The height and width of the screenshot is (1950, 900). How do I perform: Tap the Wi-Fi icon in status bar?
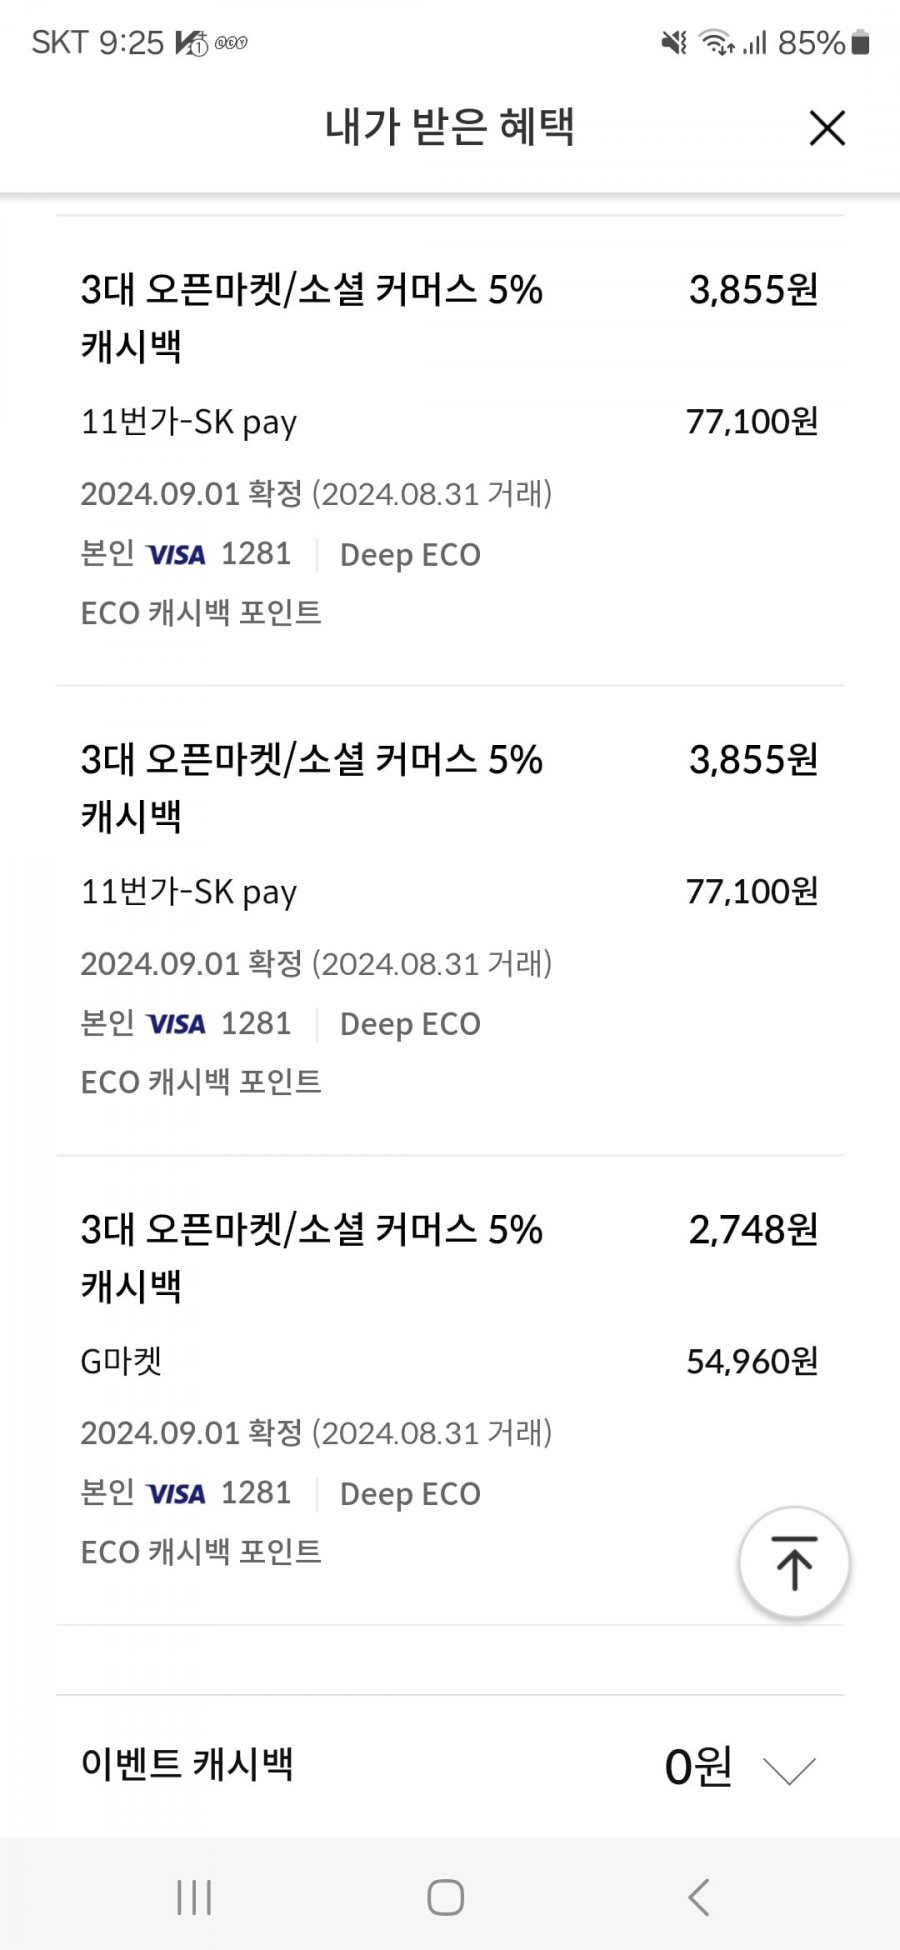pyautogui.click(x=717, y=42)
